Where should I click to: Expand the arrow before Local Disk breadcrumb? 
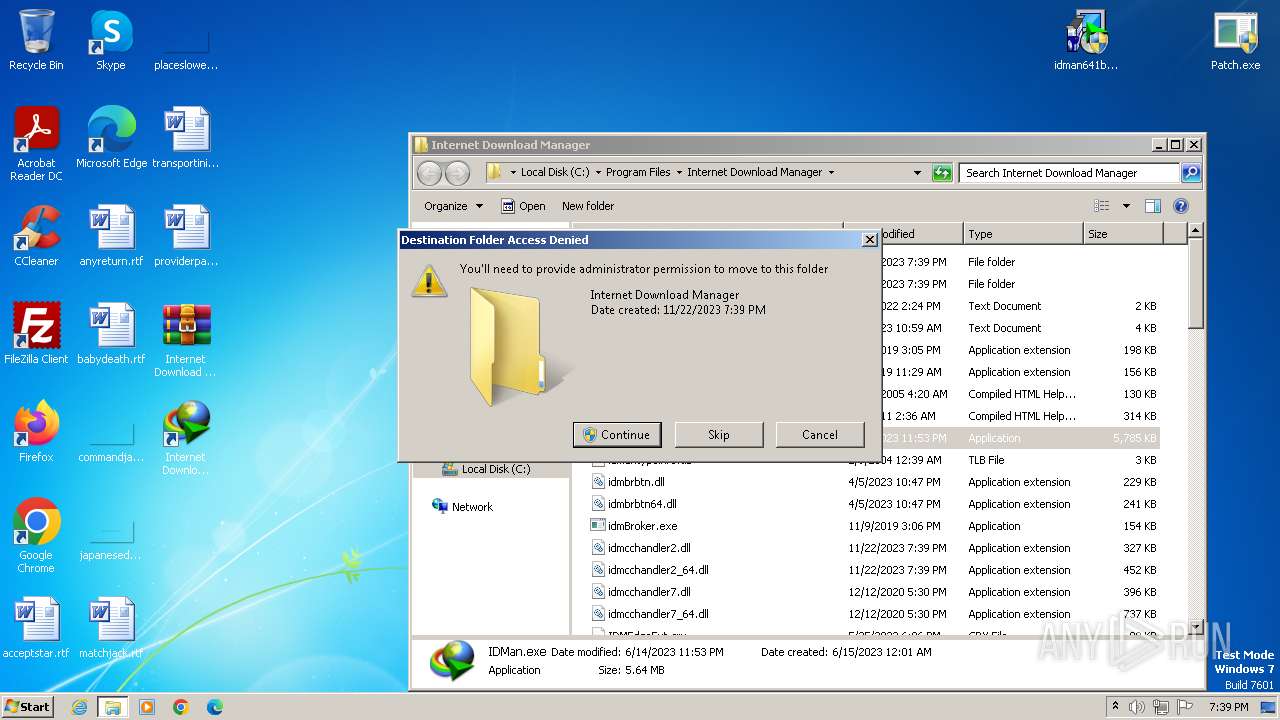coord(513,172)
